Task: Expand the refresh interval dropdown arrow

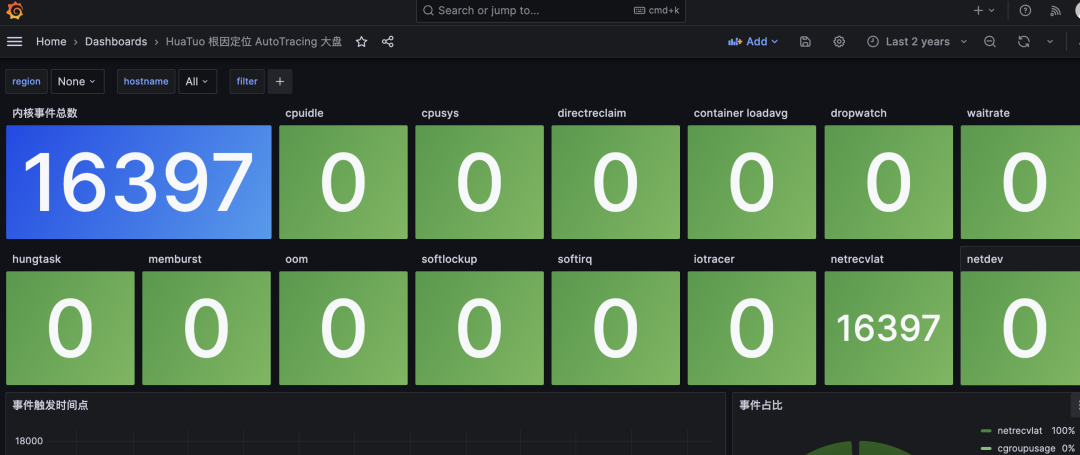Action: (x=1050, y=42)
